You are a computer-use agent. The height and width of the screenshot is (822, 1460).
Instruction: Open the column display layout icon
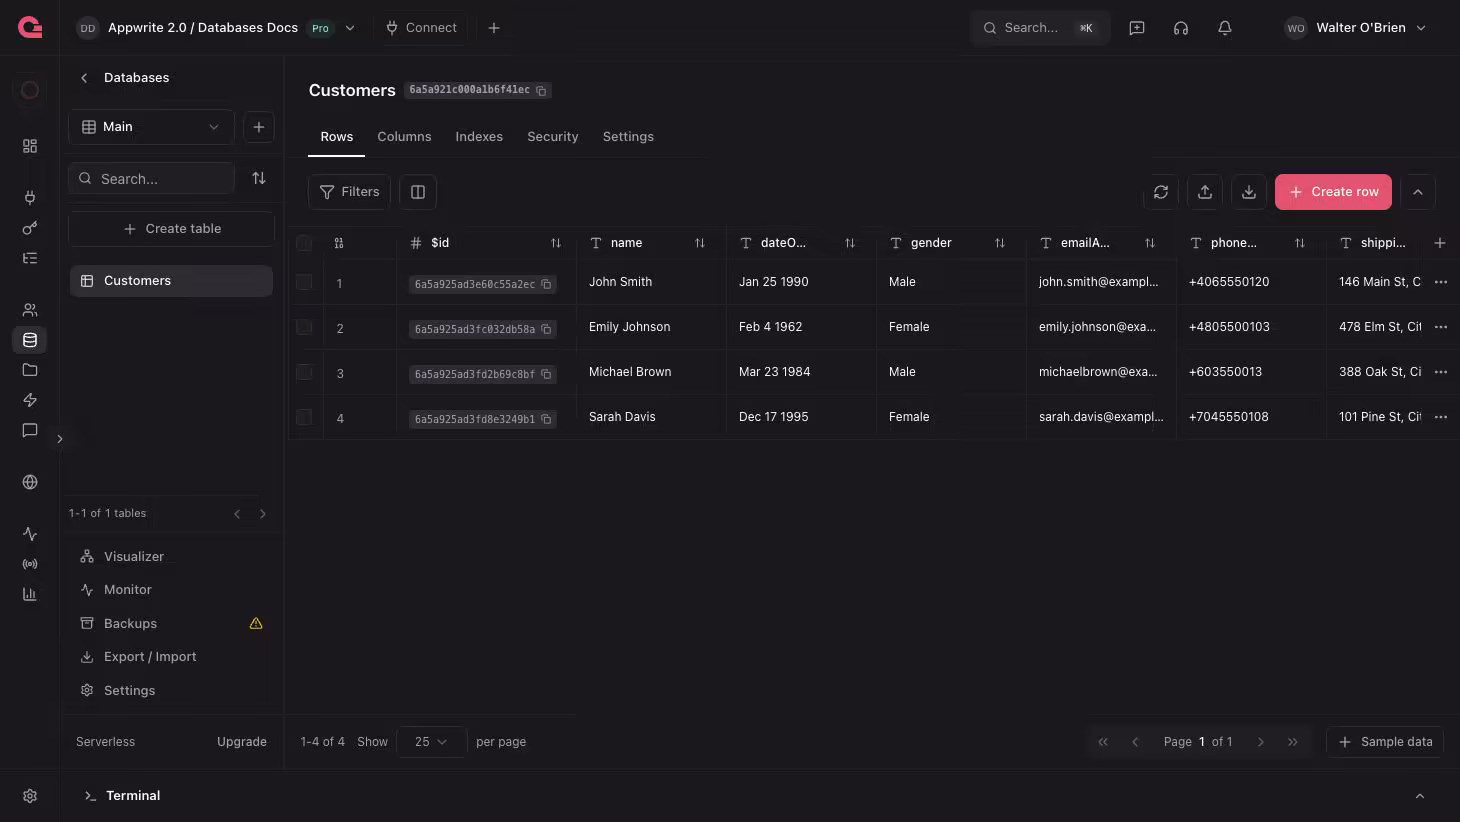[x=418, y=192]
